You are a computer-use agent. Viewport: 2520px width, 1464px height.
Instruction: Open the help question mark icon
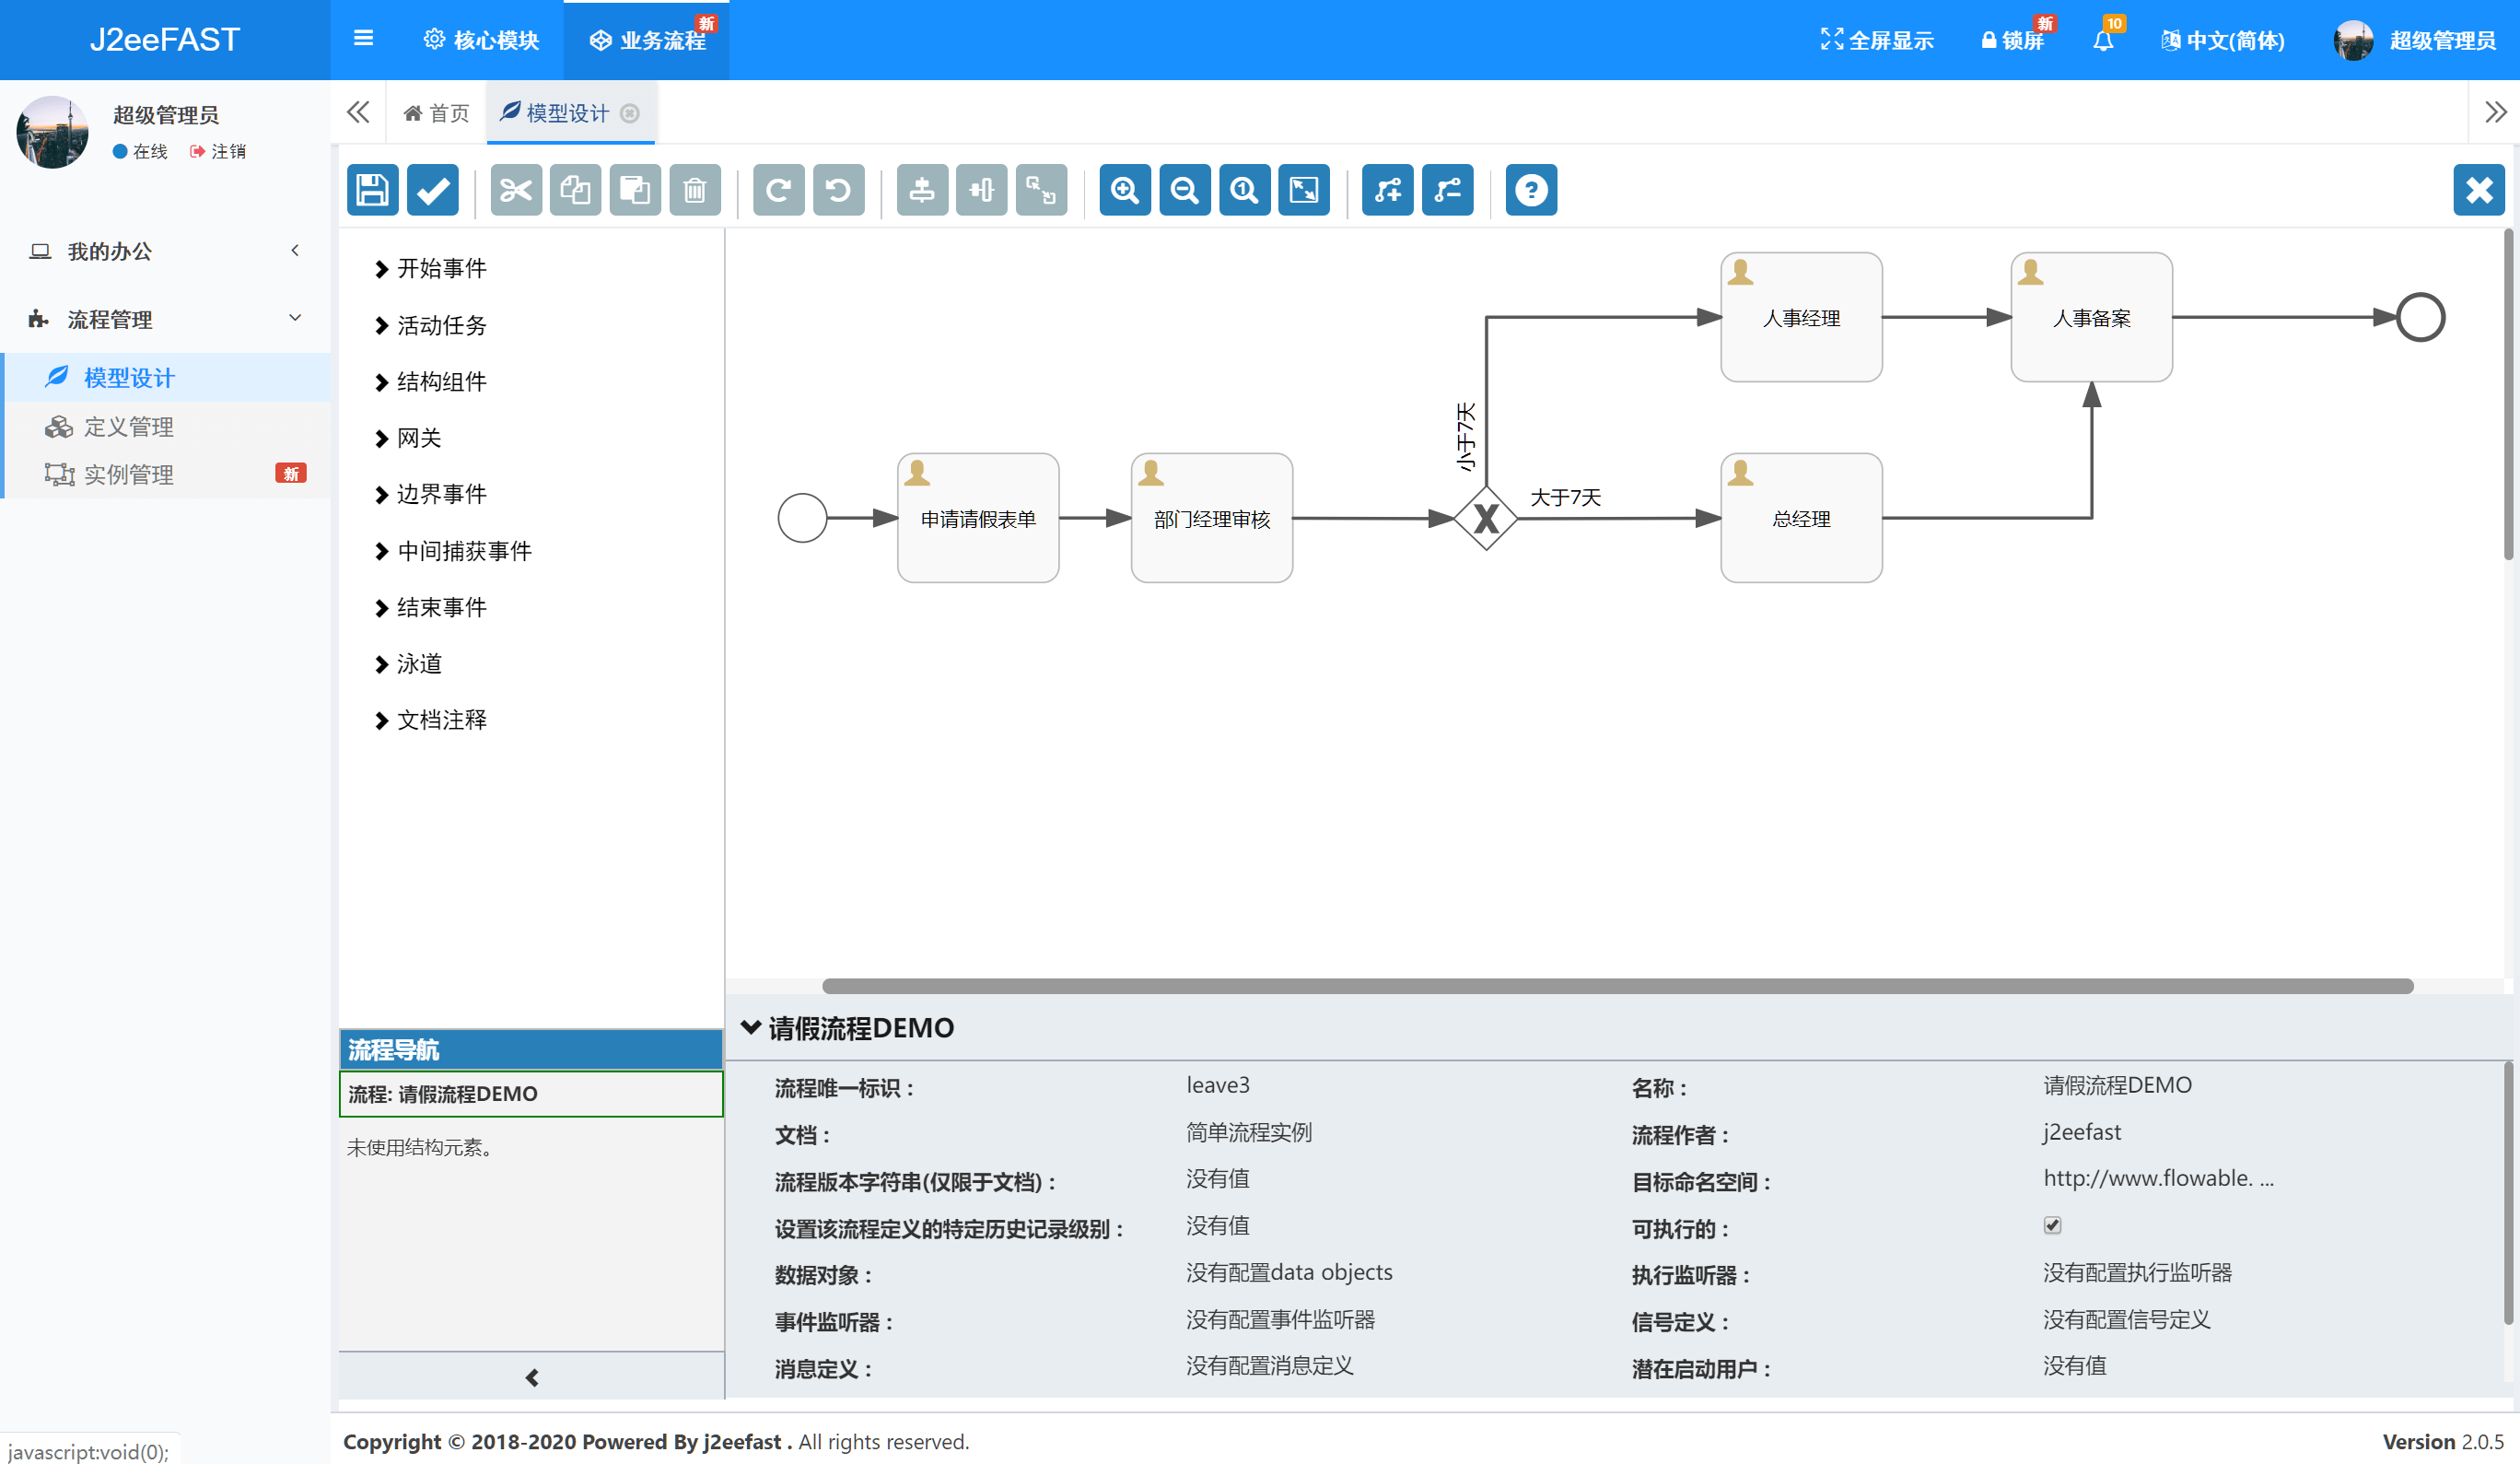pyautogui.click(x=1530, y=190)
